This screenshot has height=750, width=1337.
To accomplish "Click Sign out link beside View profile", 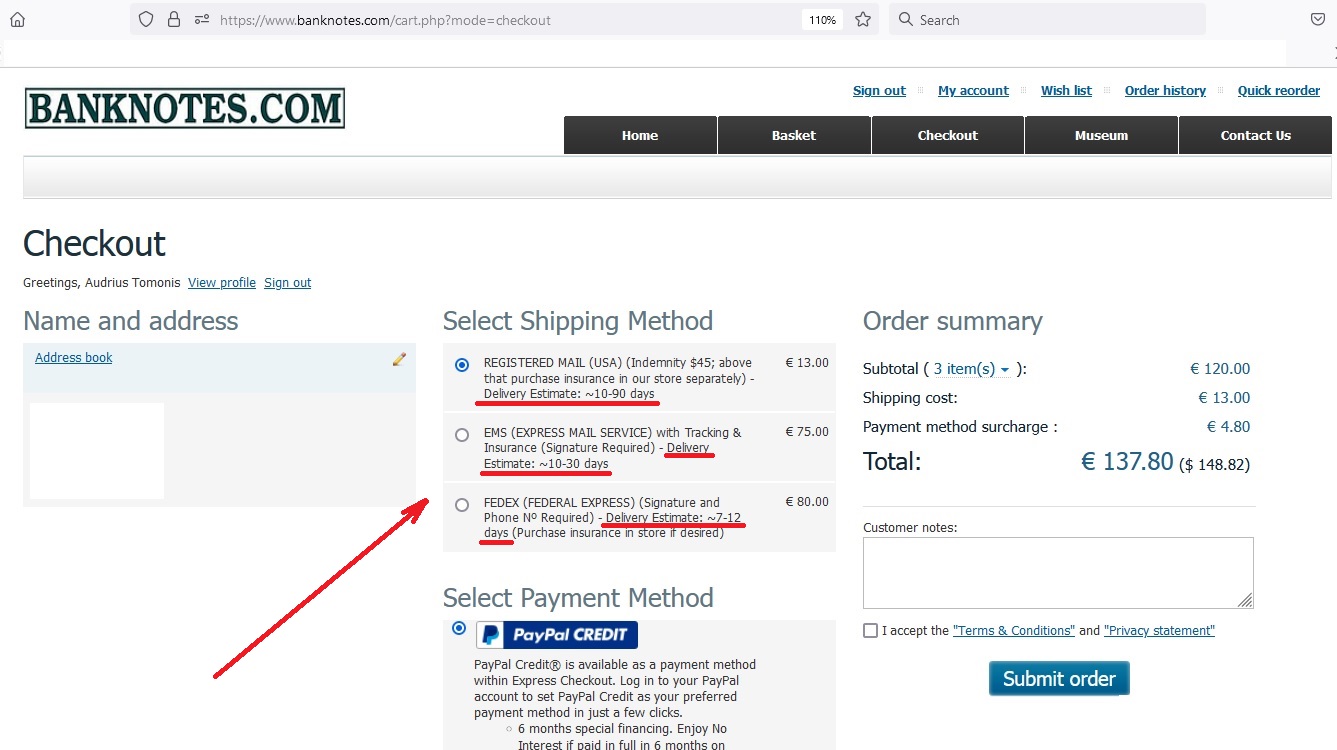I will (288, 283).
